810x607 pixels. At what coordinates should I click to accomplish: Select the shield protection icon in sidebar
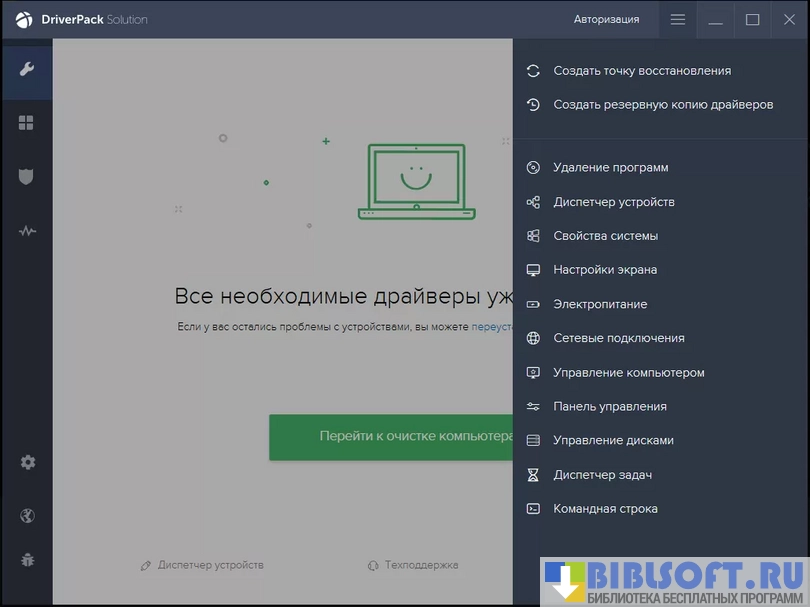[x=27, y=177]
